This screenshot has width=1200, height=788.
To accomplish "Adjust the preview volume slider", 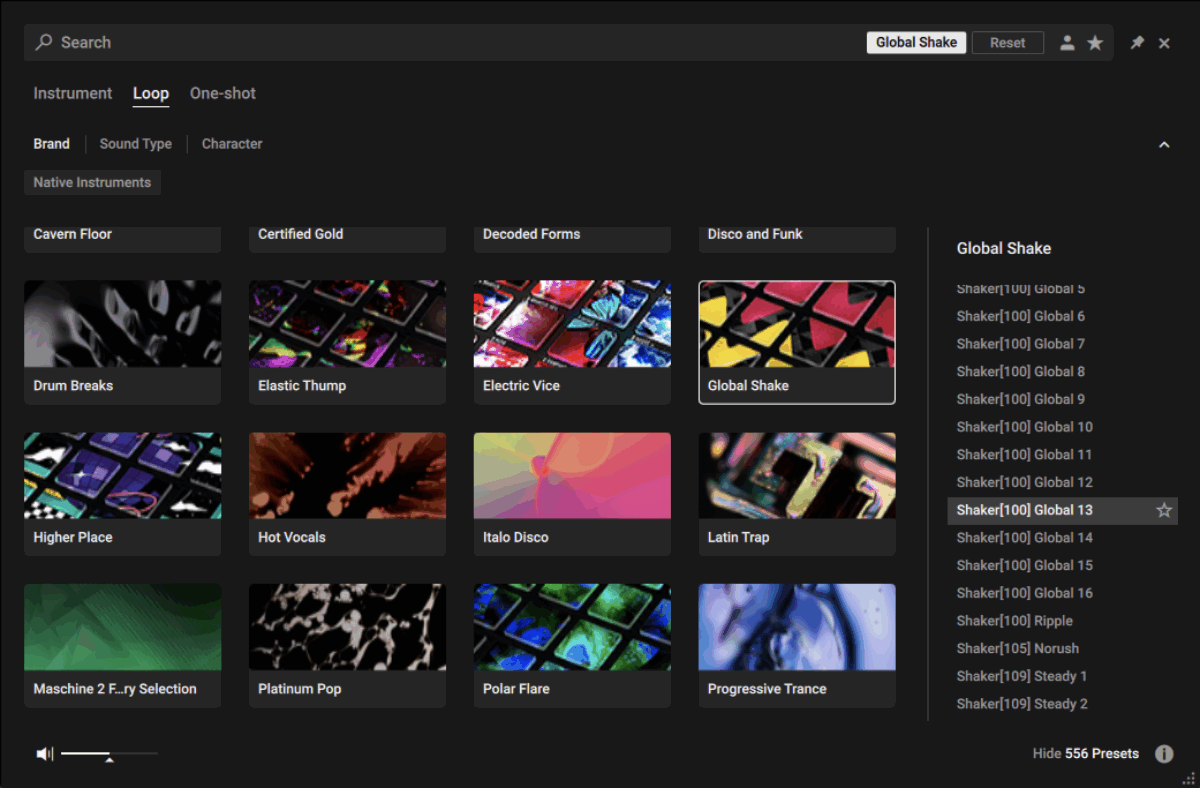I will tap(109, 754).
